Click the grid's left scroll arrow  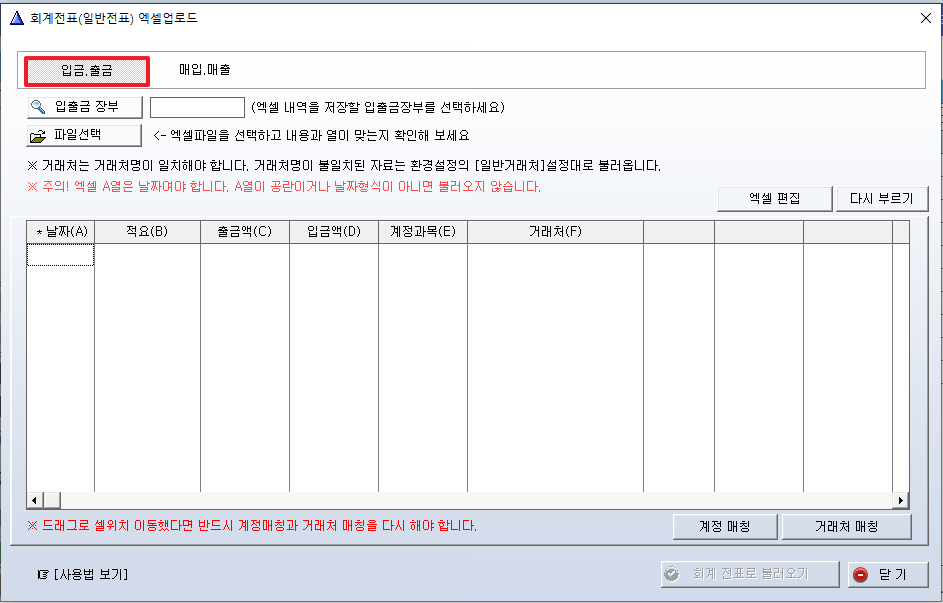pyautogui.click(x=34, y=500)
